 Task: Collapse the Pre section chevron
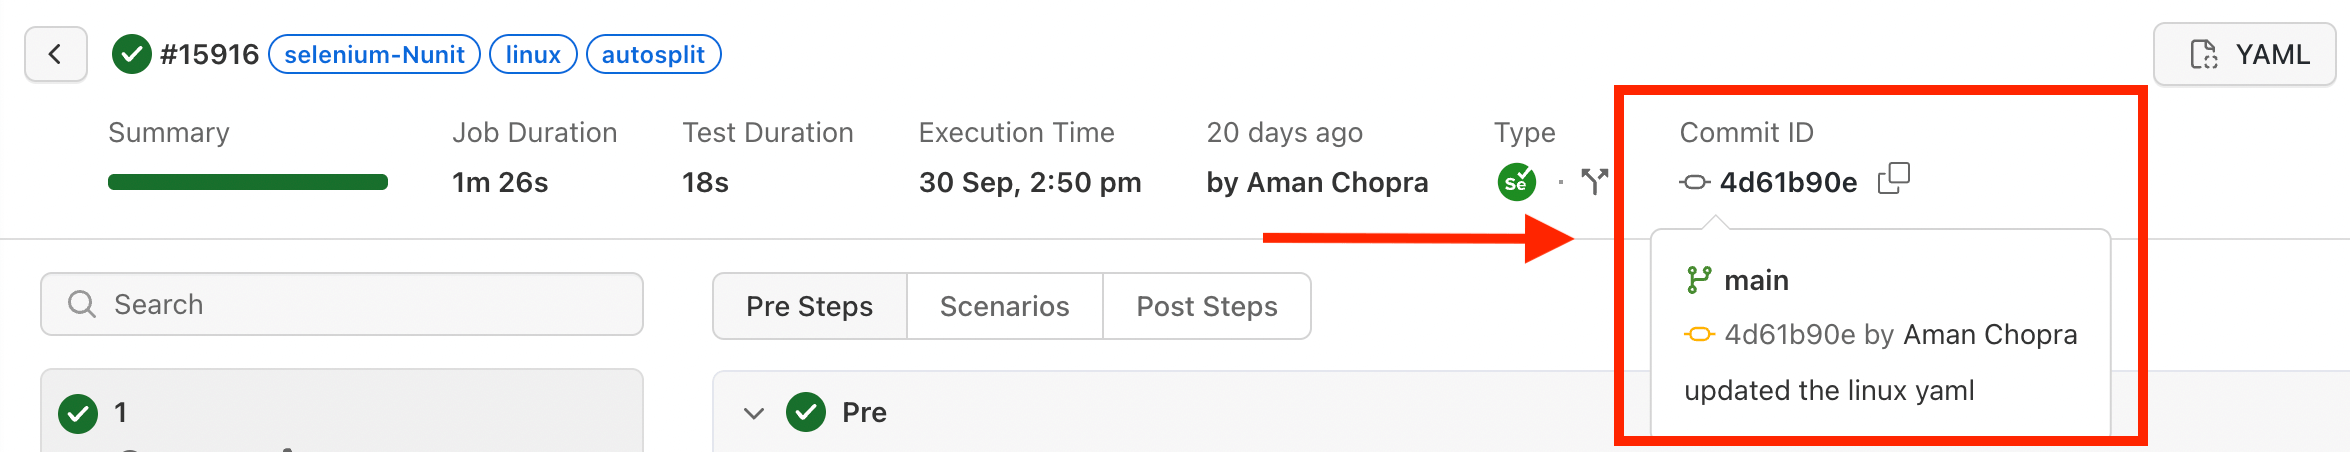[x=754, y=413]
